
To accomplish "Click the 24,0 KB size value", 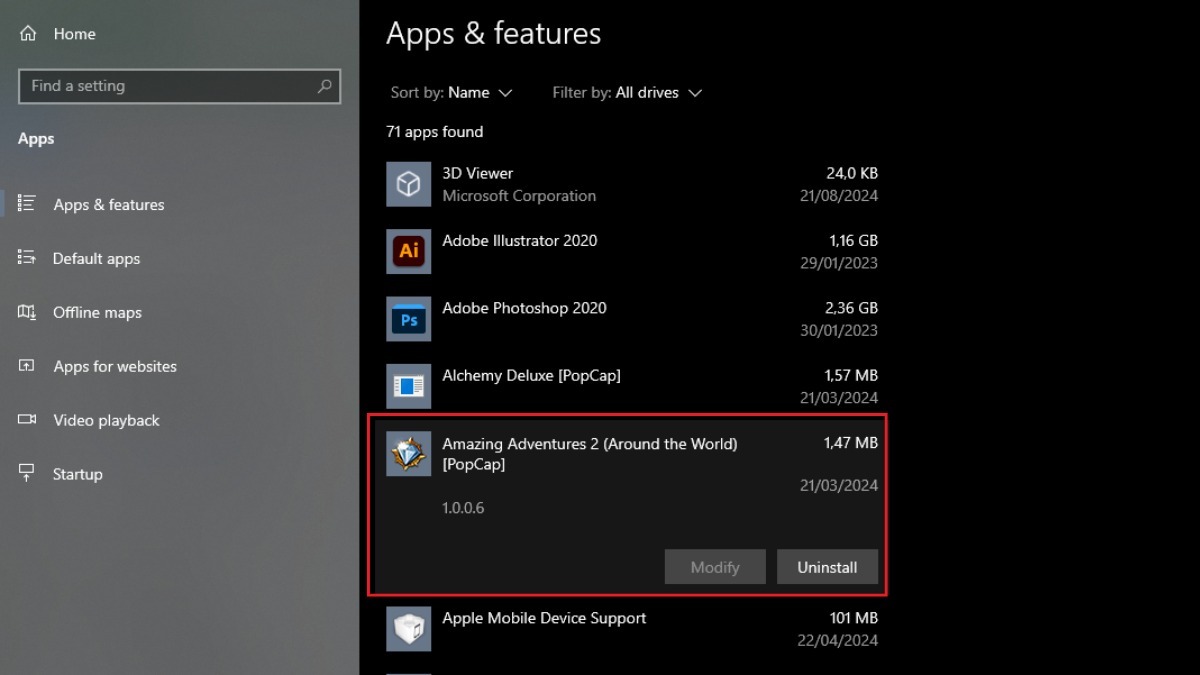I will (852, 173).
